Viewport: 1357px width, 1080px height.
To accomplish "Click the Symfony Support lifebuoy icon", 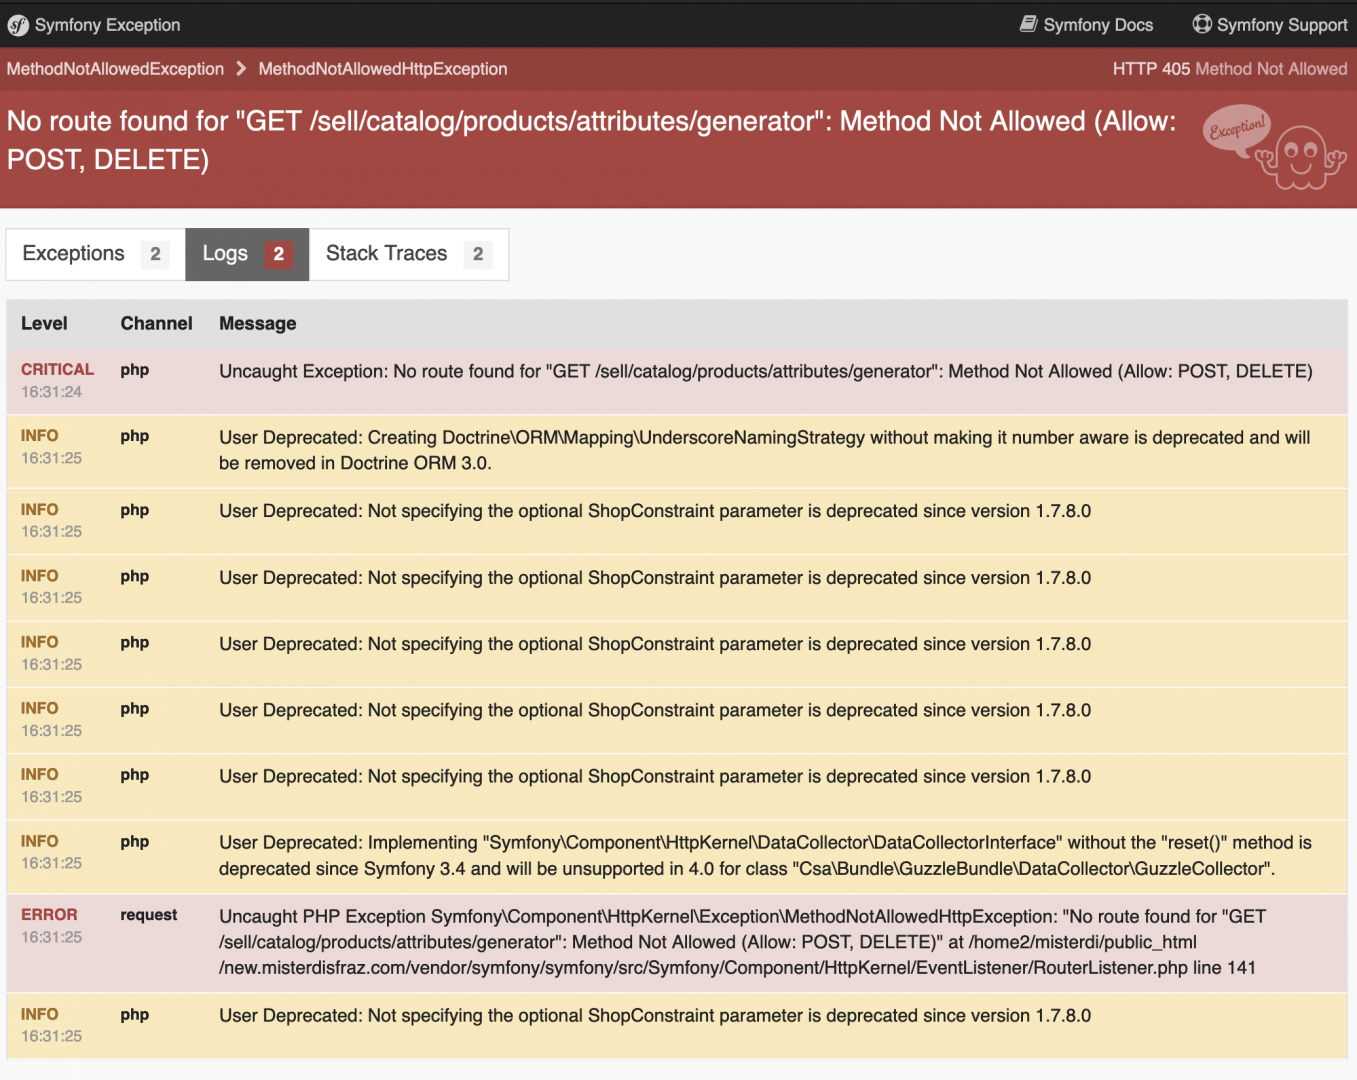I will tap(1202, 24).
